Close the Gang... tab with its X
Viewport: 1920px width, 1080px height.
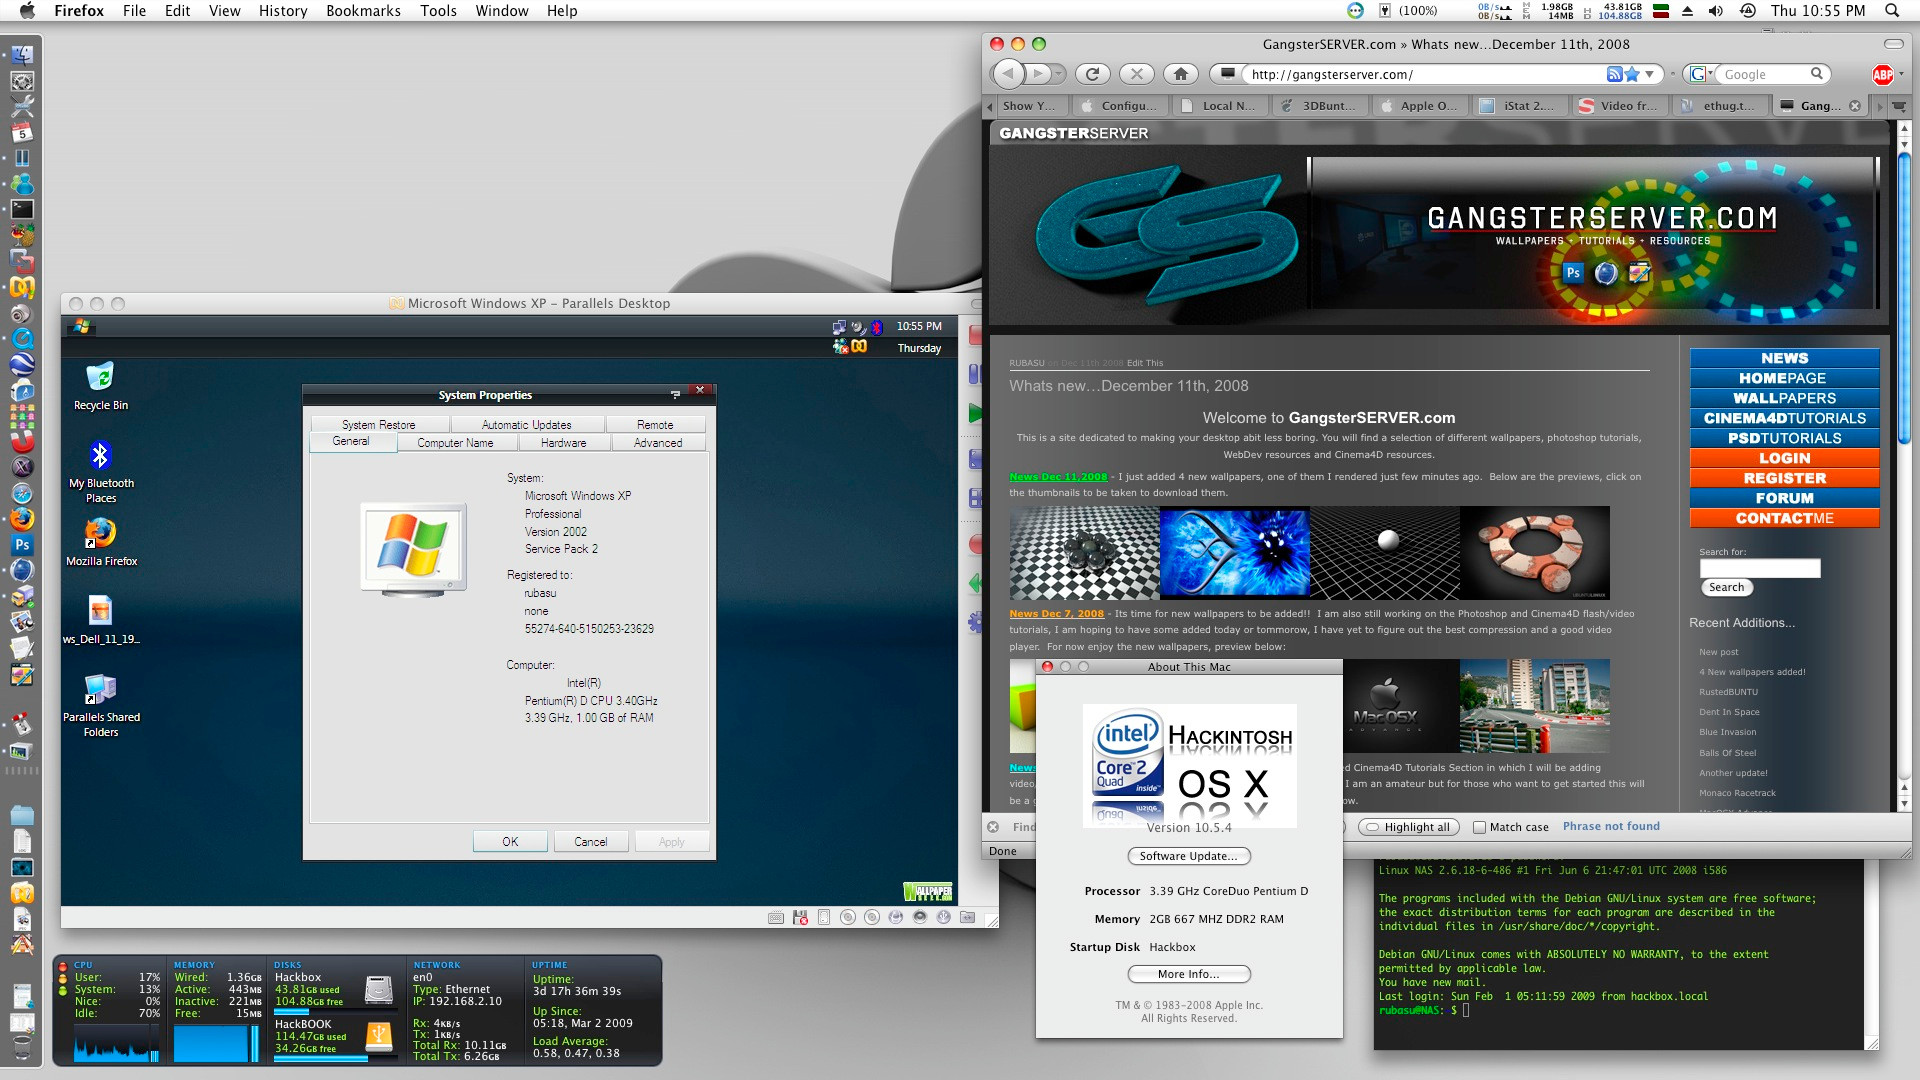click(x=1855, y=106)
